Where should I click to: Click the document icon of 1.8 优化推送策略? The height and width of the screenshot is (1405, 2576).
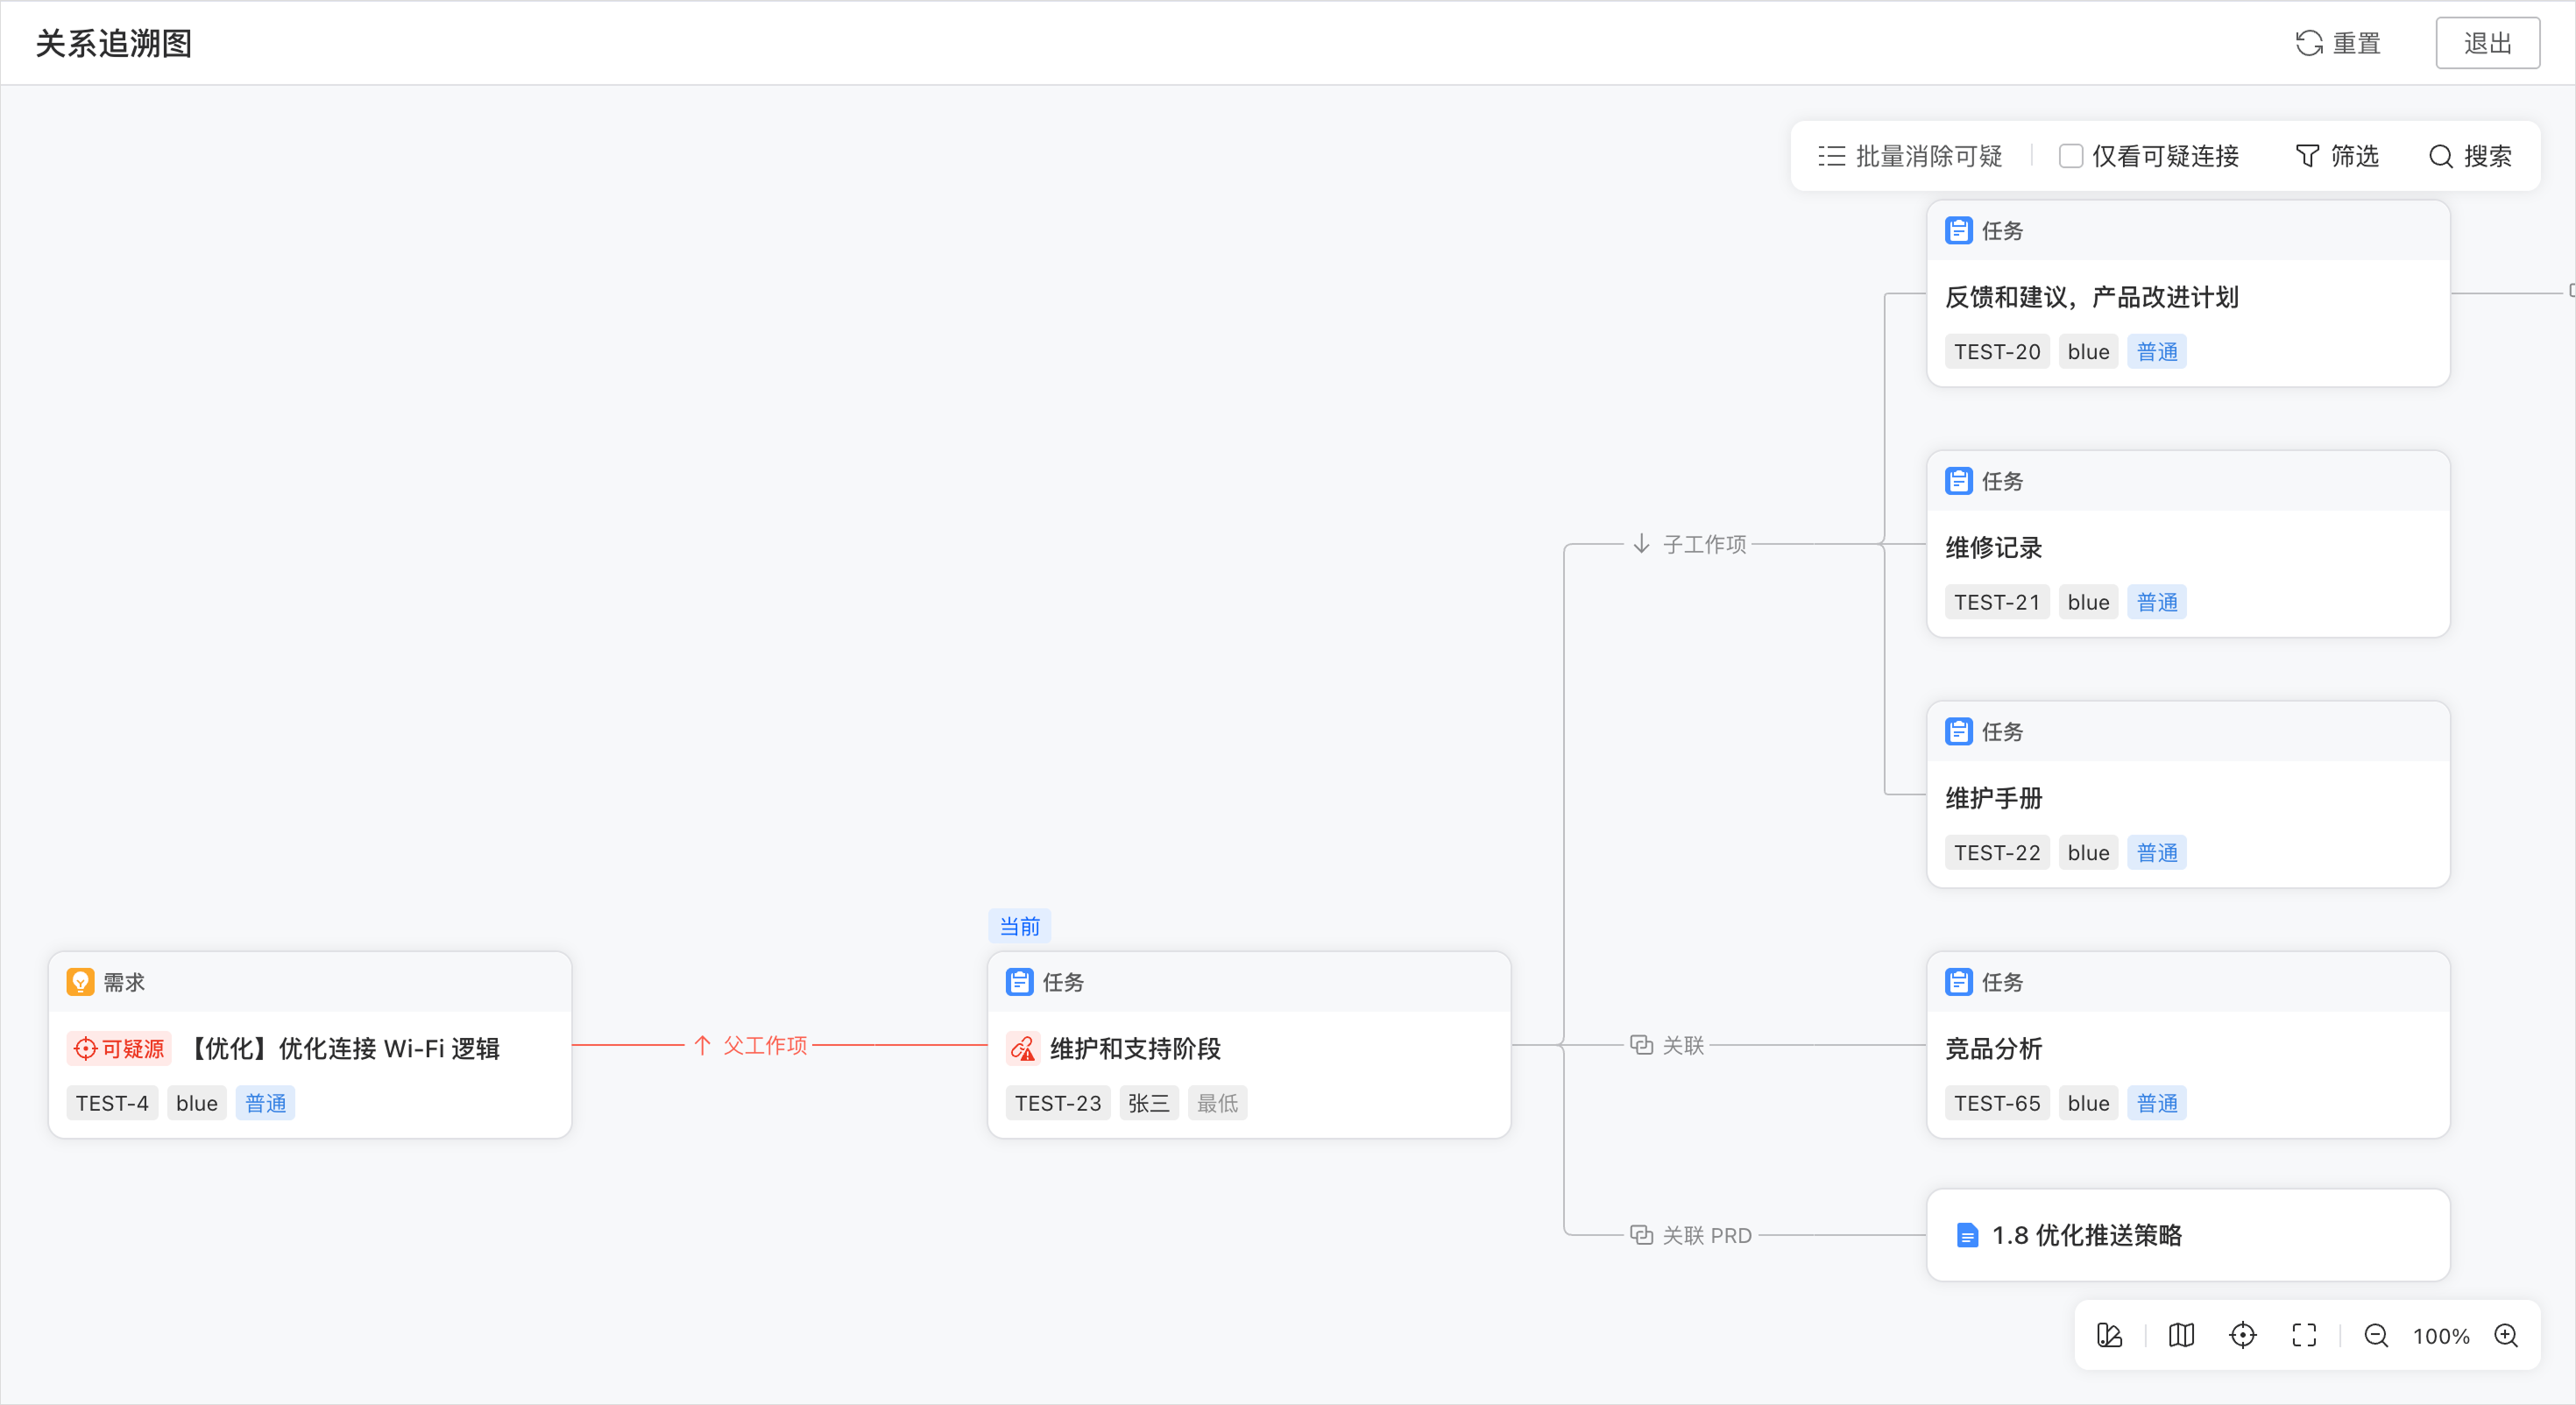1967,1235
